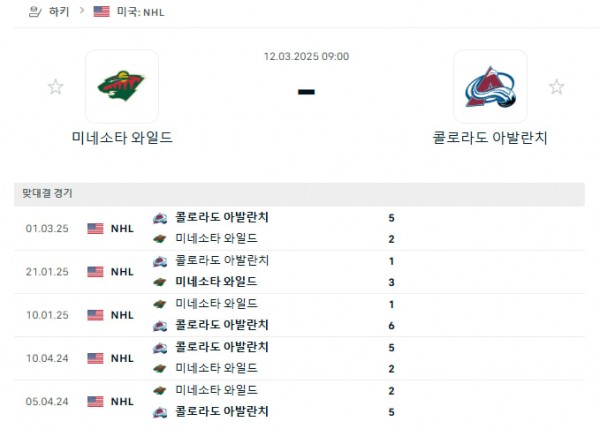
Task: Open the 미네소타 와일드 team name heading
Action: (122, 137)
